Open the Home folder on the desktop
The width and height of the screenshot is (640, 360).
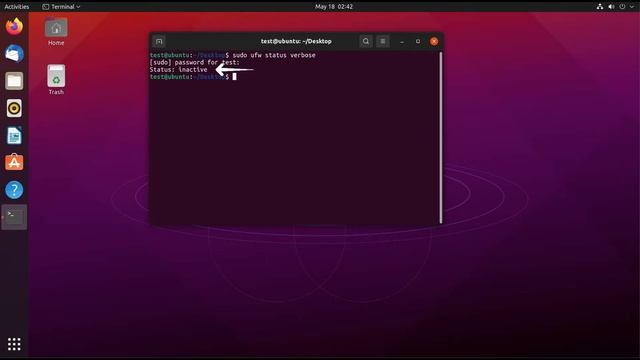pyautogui.click(x=56, y=32)
